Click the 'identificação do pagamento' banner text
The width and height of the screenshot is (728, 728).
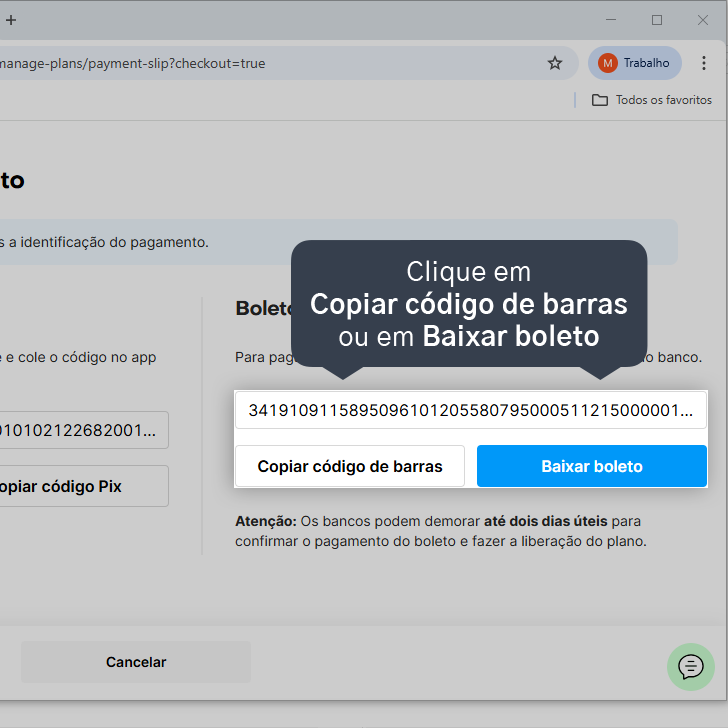pos(114,242)
